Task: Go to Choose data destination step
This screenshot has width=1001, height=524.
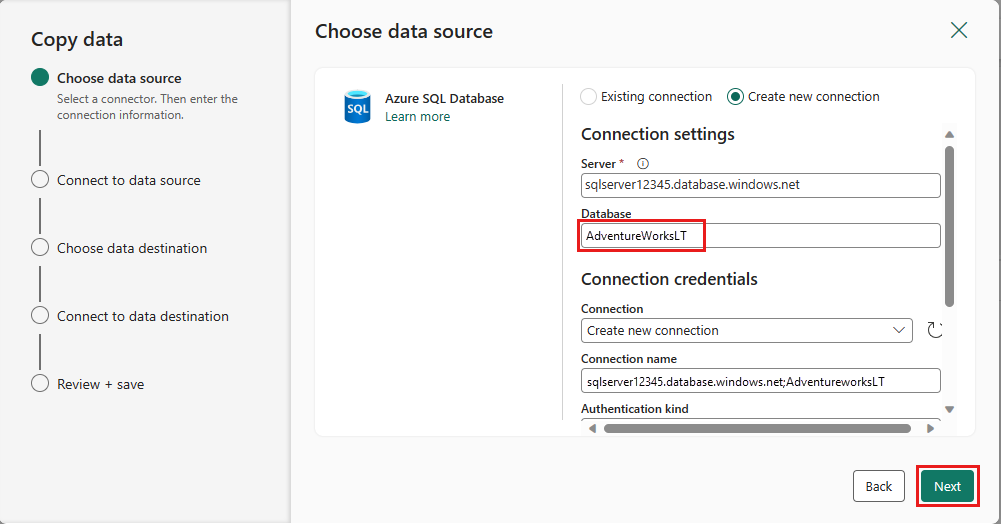Action: pyautogui.click(x=132, y=248)
